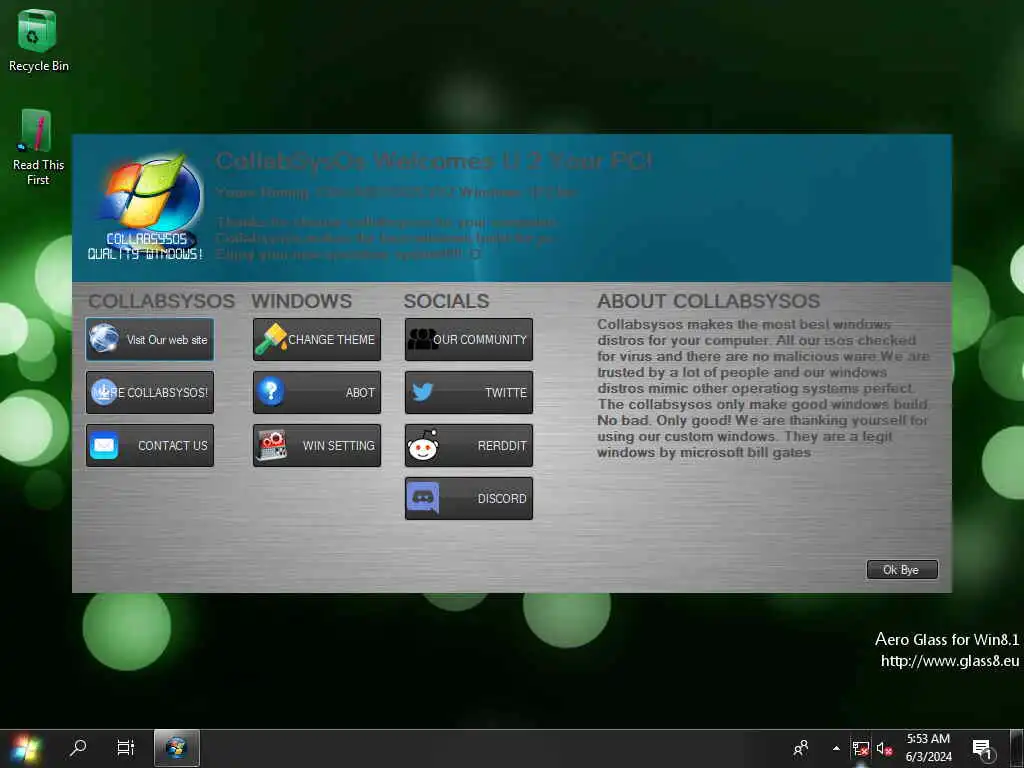The height and width of the screenshot is (768, 1024).
Task: Click the Show Desktop strip on the taskbar edge
Action: [1017, 748]
